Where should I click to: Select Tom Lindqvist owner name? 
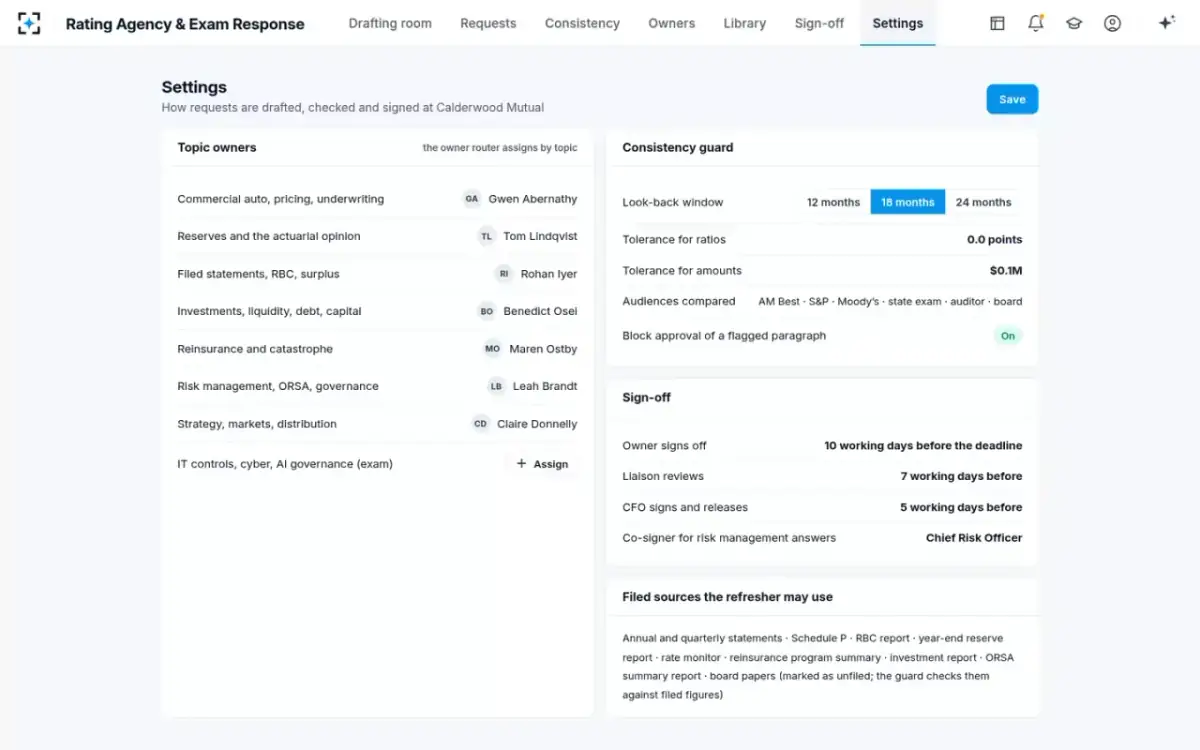(x=540, y=236)
